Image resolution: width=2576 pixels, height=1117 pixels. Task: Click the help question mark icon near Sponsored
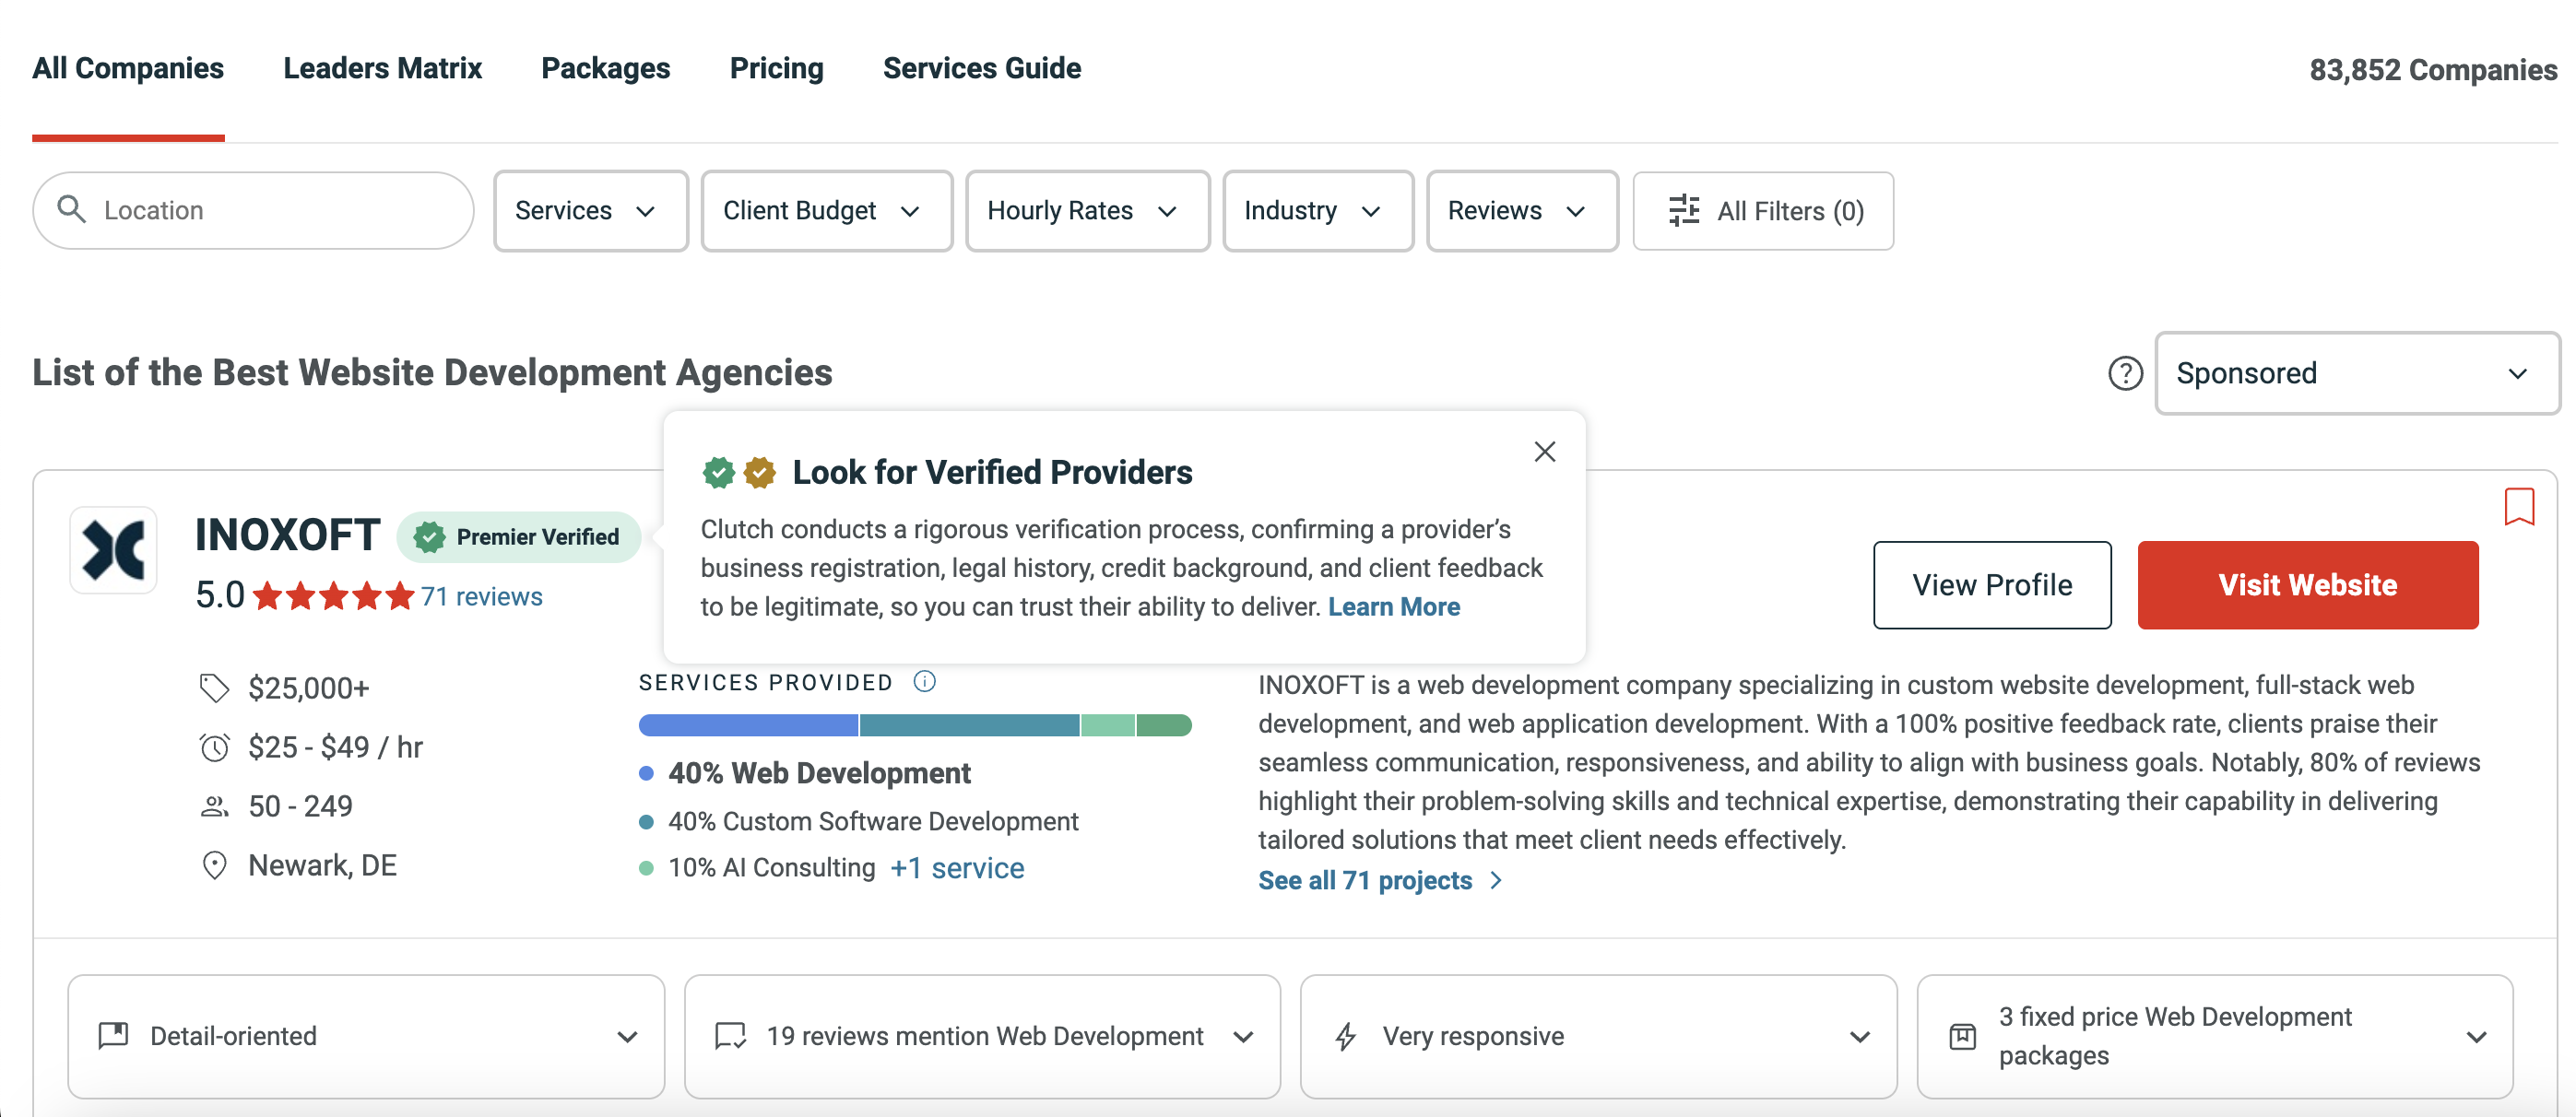tap(2124, 373)
